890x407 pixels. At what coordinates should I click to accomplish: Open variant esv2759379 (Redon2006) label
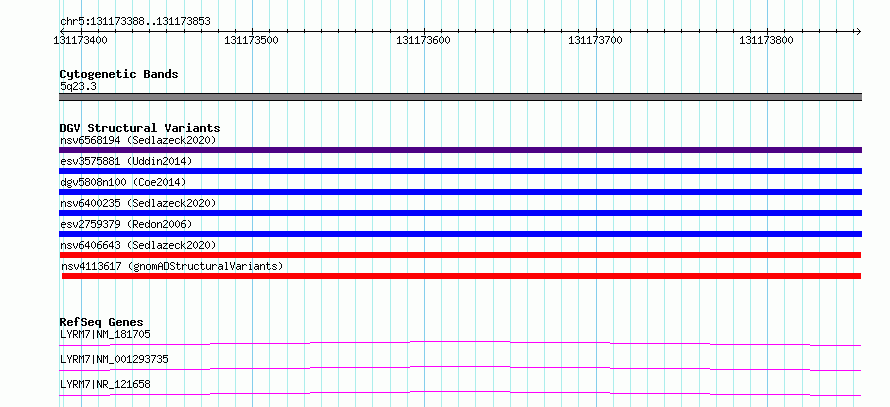tap(126, 224)
